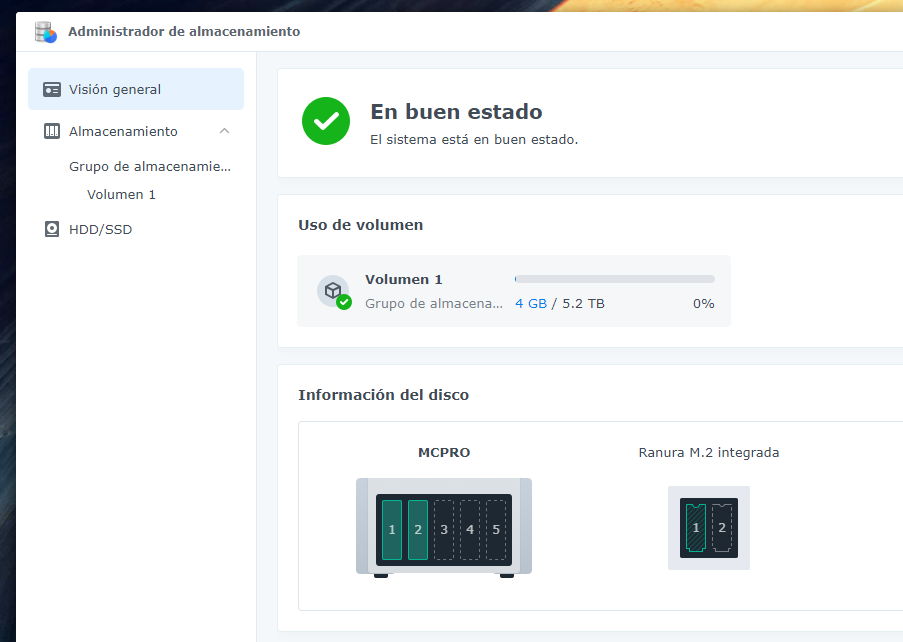Switch to the HDD/SSD section

coord(100,230)
